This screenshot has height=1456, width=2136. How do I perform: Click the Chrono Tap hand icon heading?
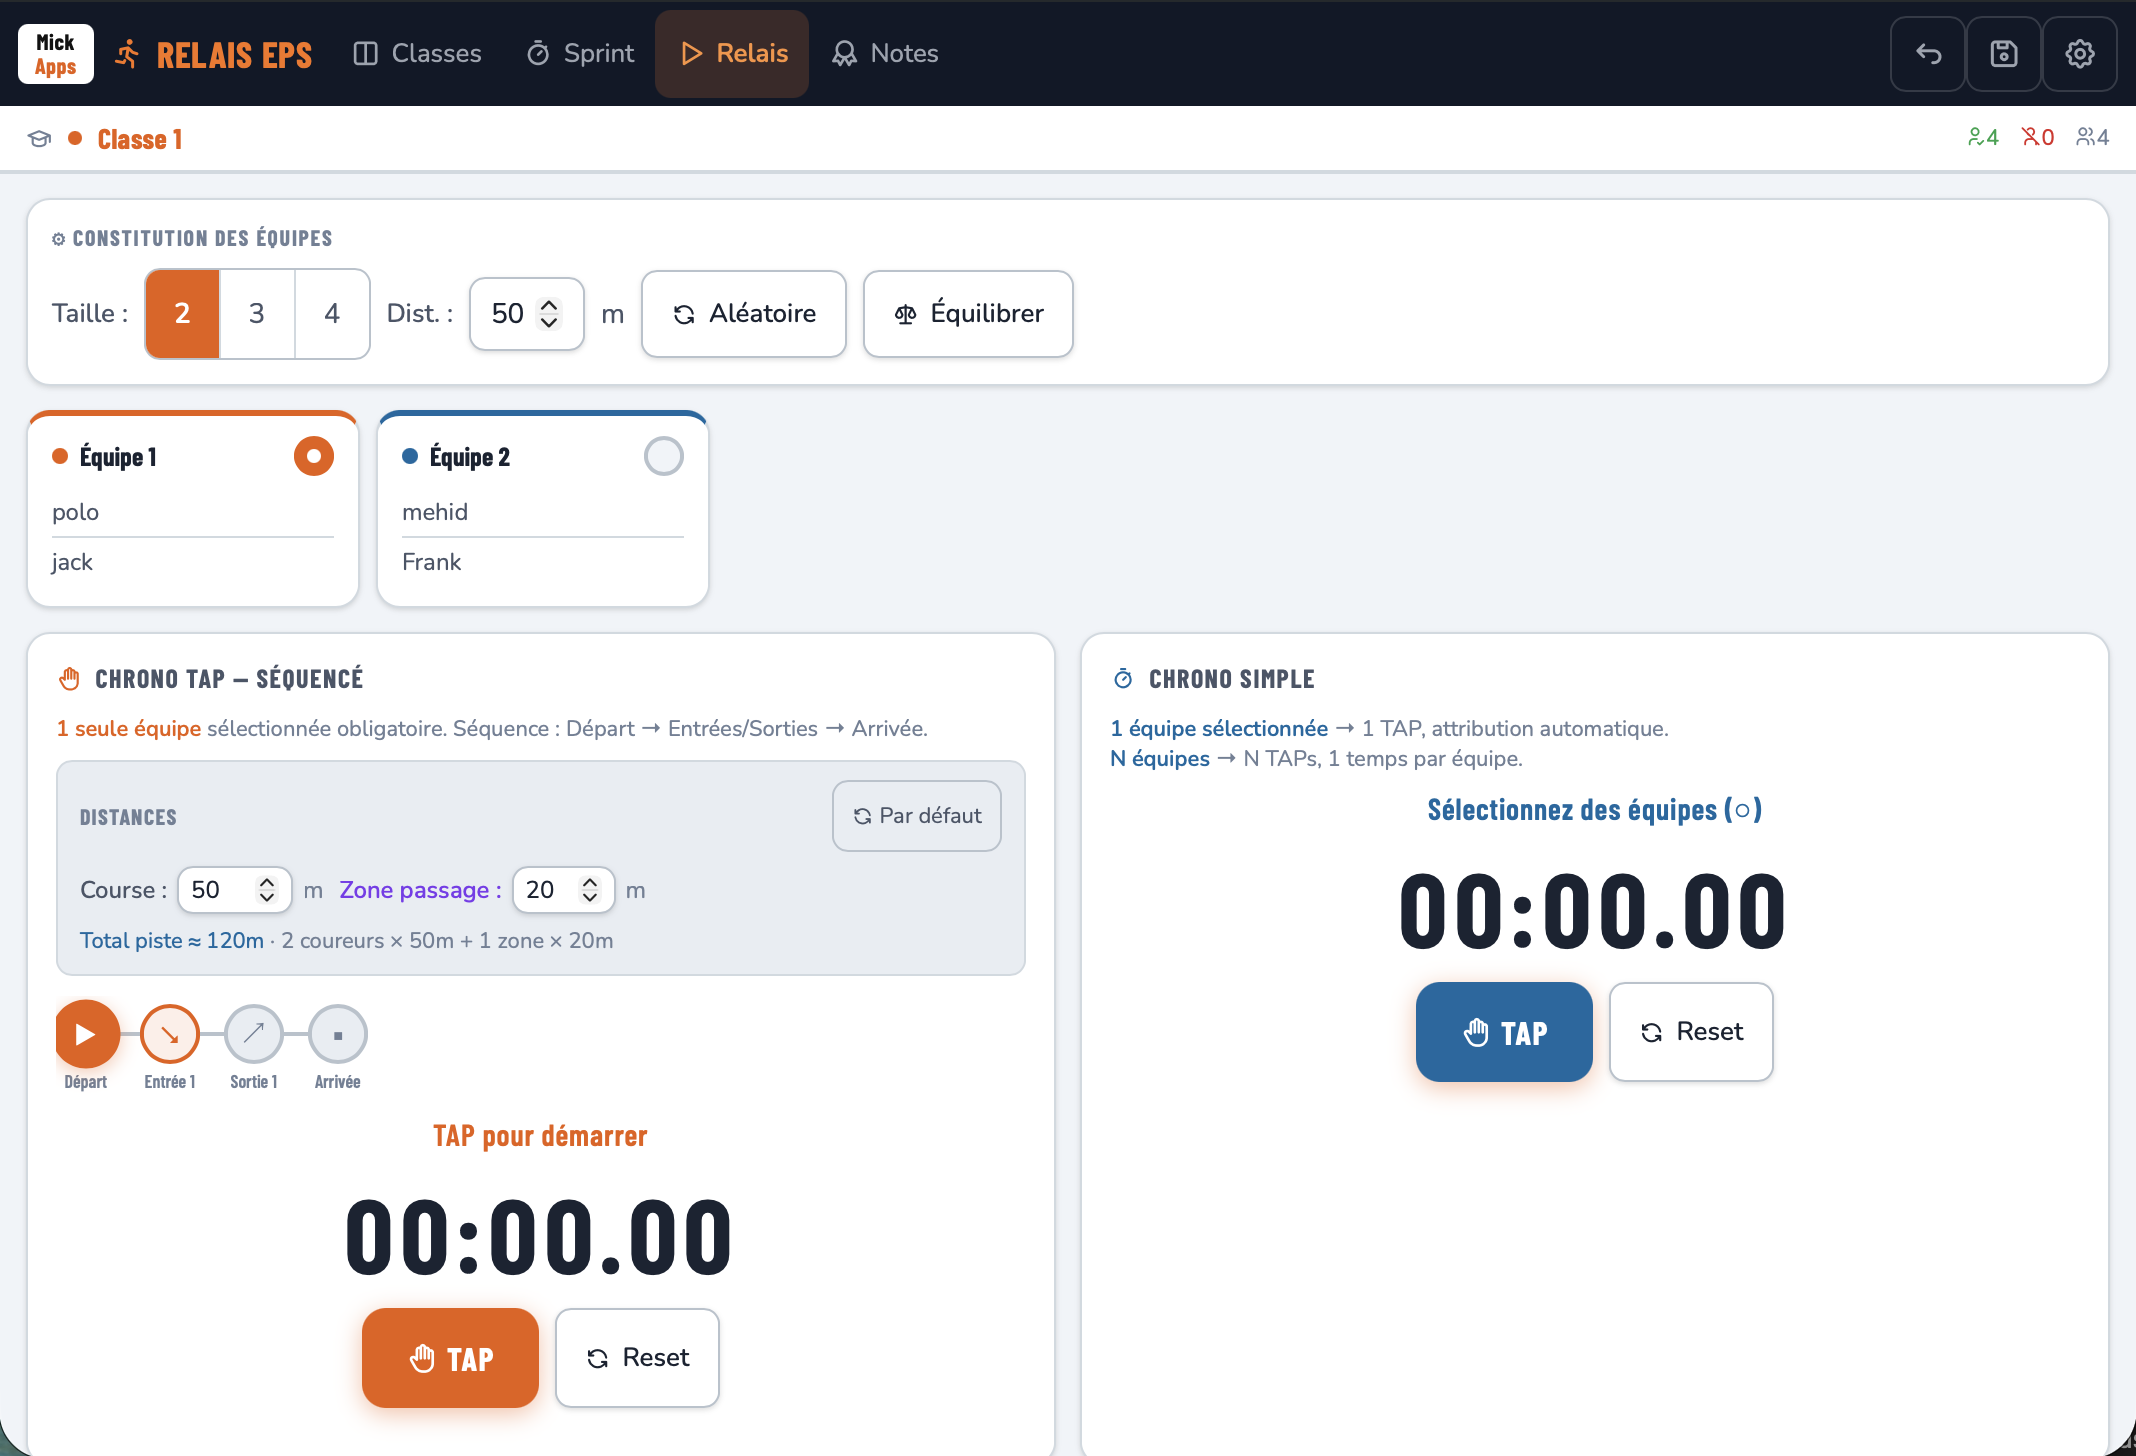coord(69,679)
